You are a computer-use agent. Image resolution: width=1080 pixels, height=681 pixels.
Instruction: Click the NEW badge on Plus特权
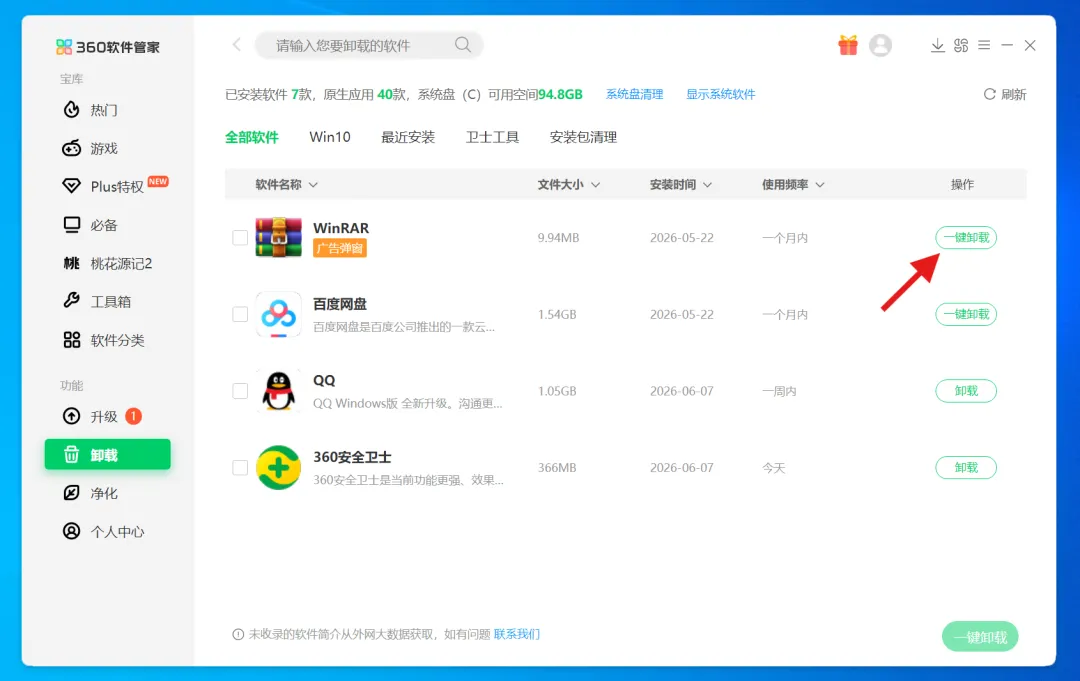[158, 182]
